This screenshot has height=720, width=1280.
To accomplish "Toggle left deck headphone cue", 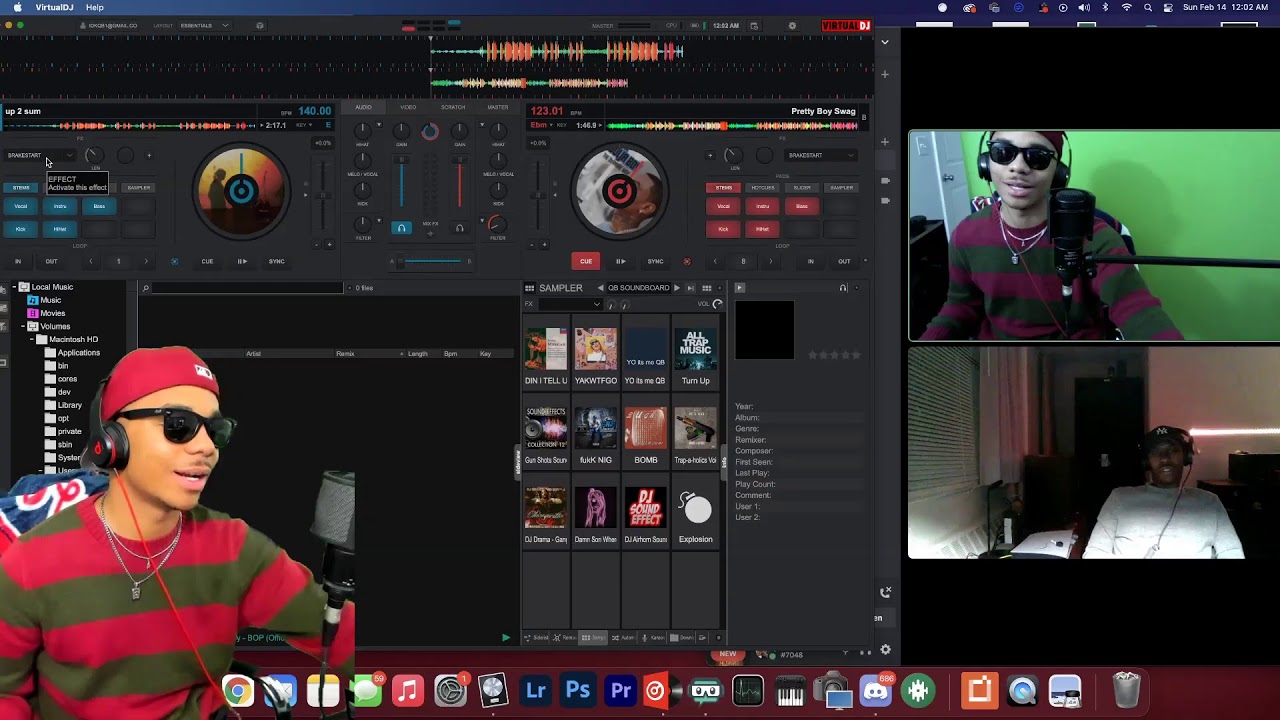I will 401,228.
